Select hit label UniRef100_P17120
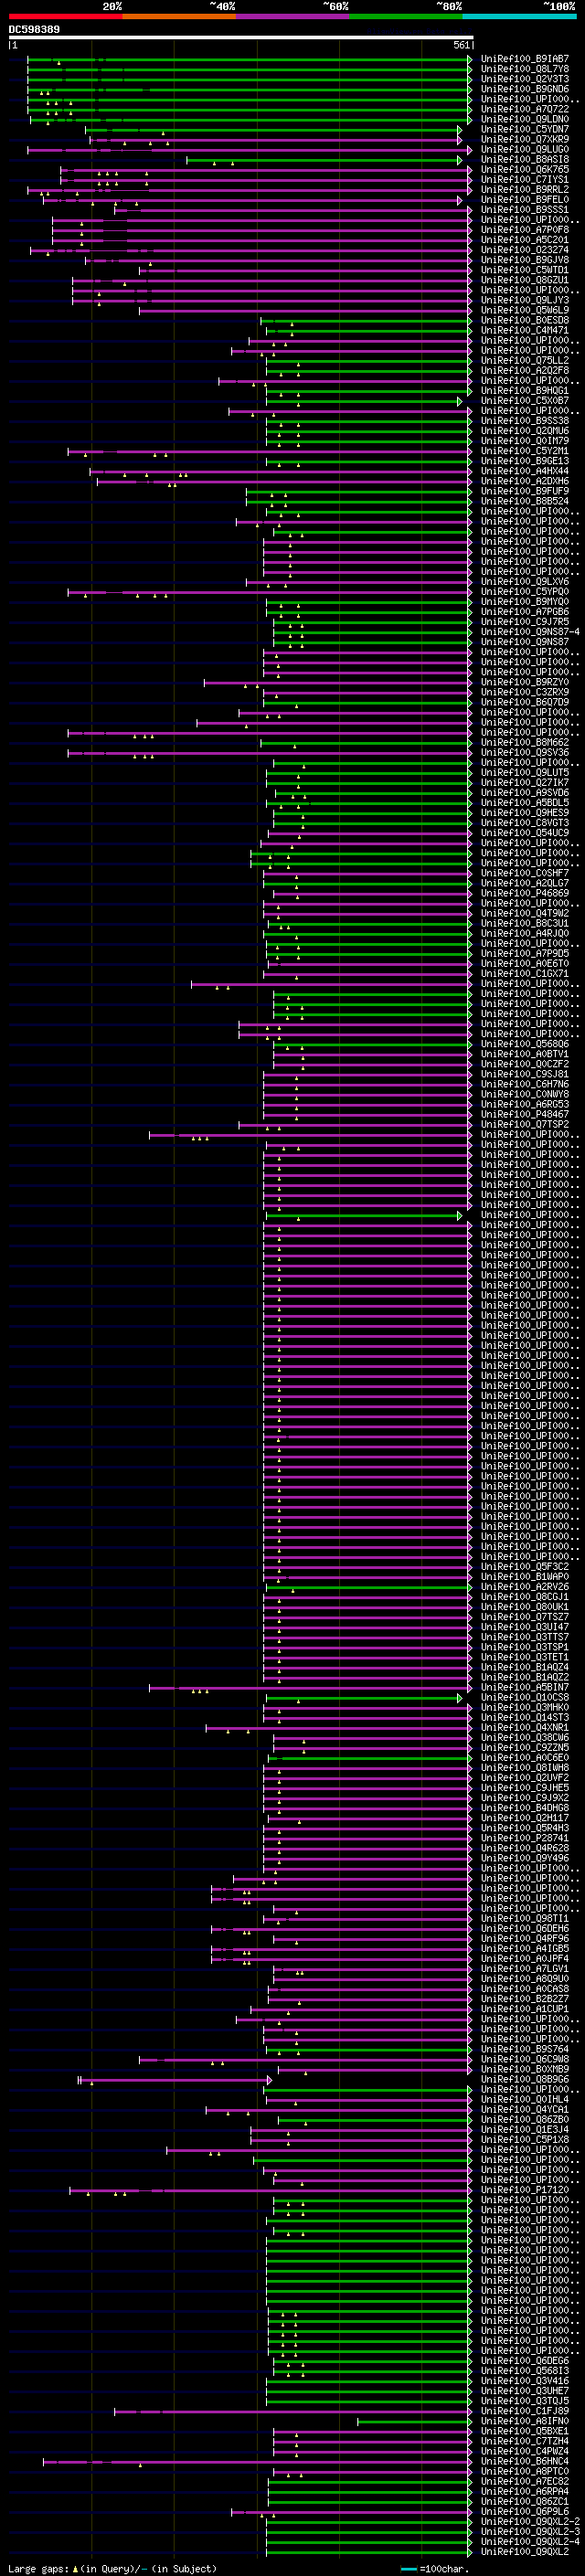 [x=525, y=2189]
